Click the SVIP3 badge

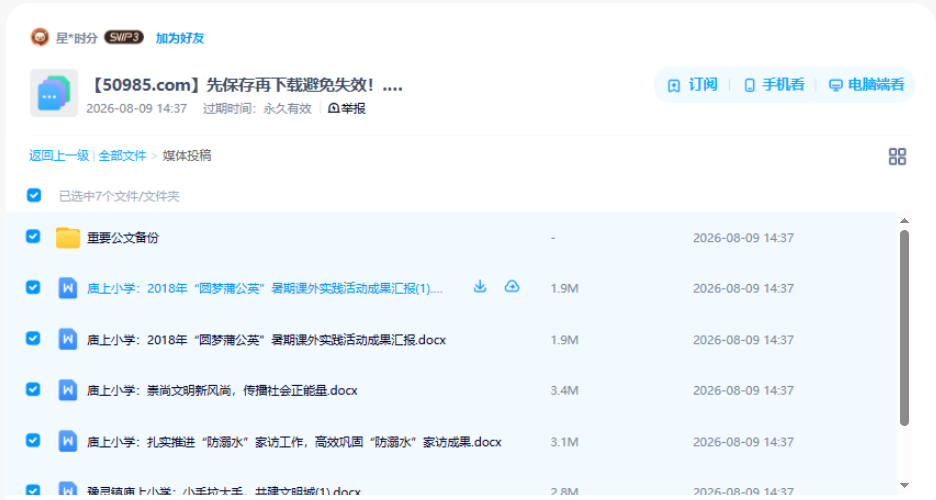click(x=124, y=38)
